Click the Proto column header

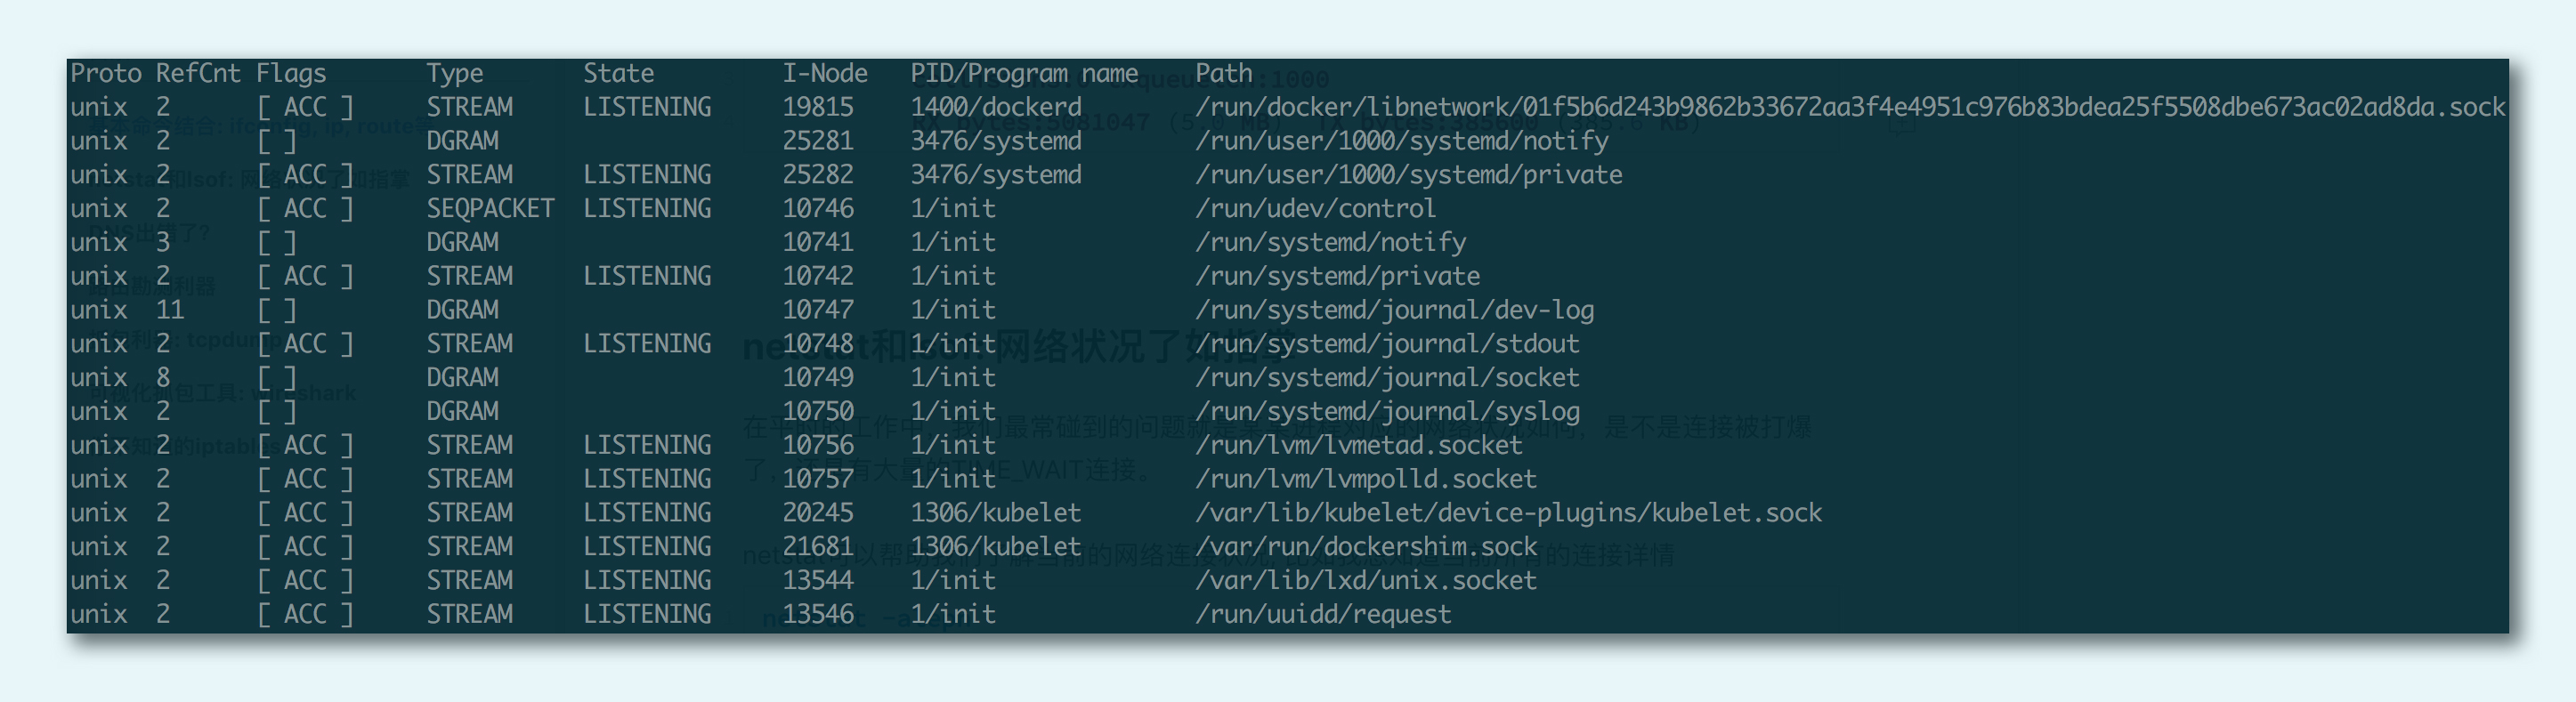coord(106,74)
